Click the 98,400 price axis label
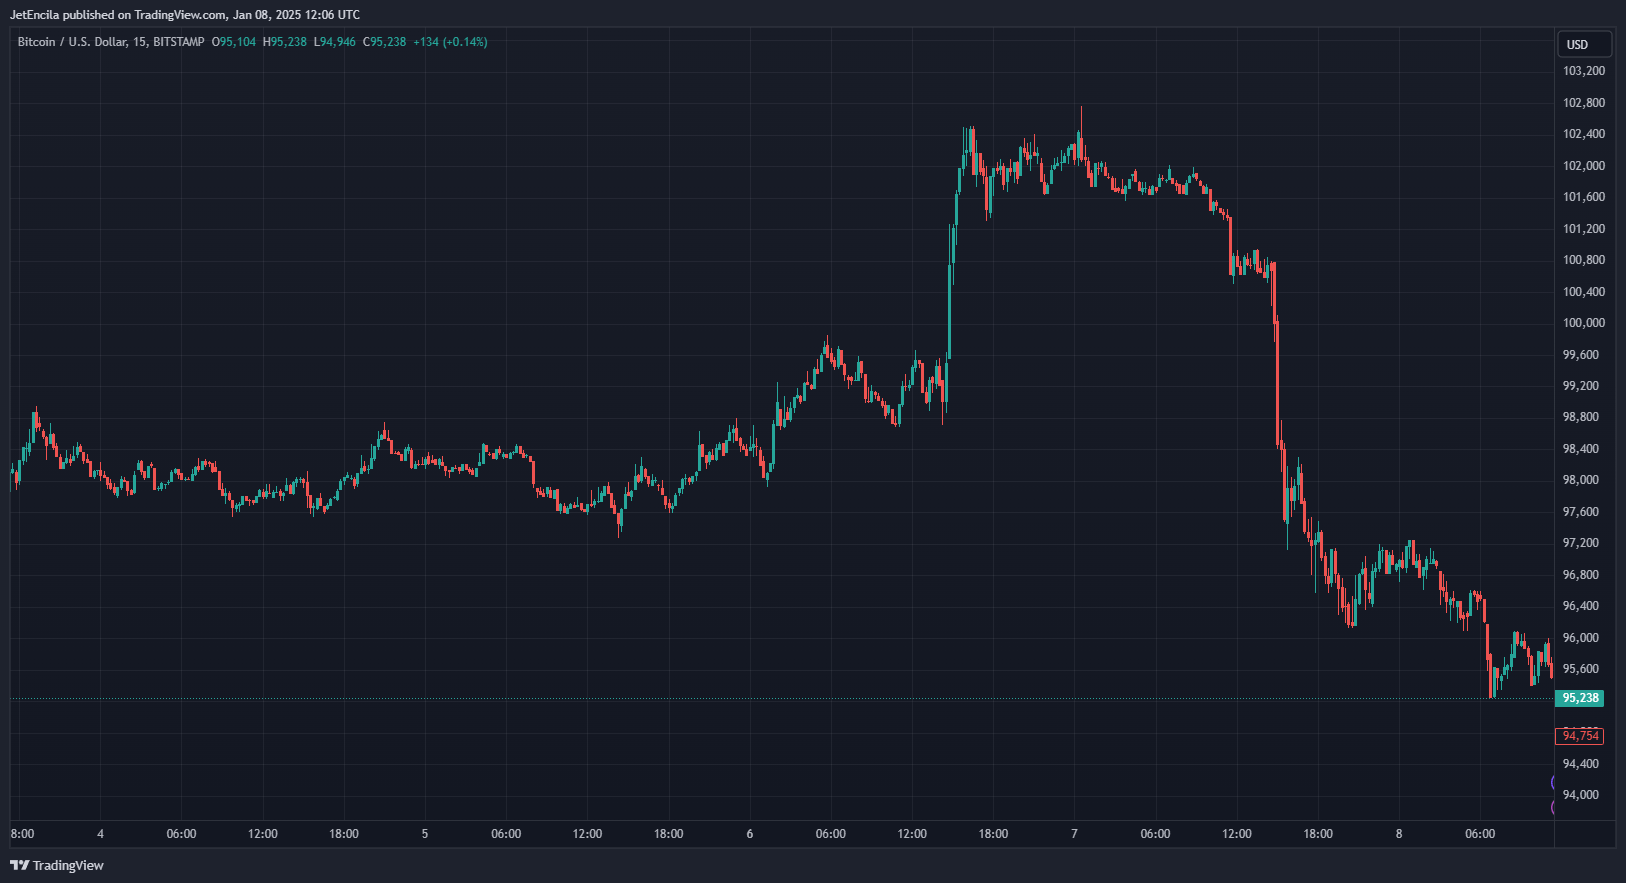Screen dimensions: 1626x883 1580,449
